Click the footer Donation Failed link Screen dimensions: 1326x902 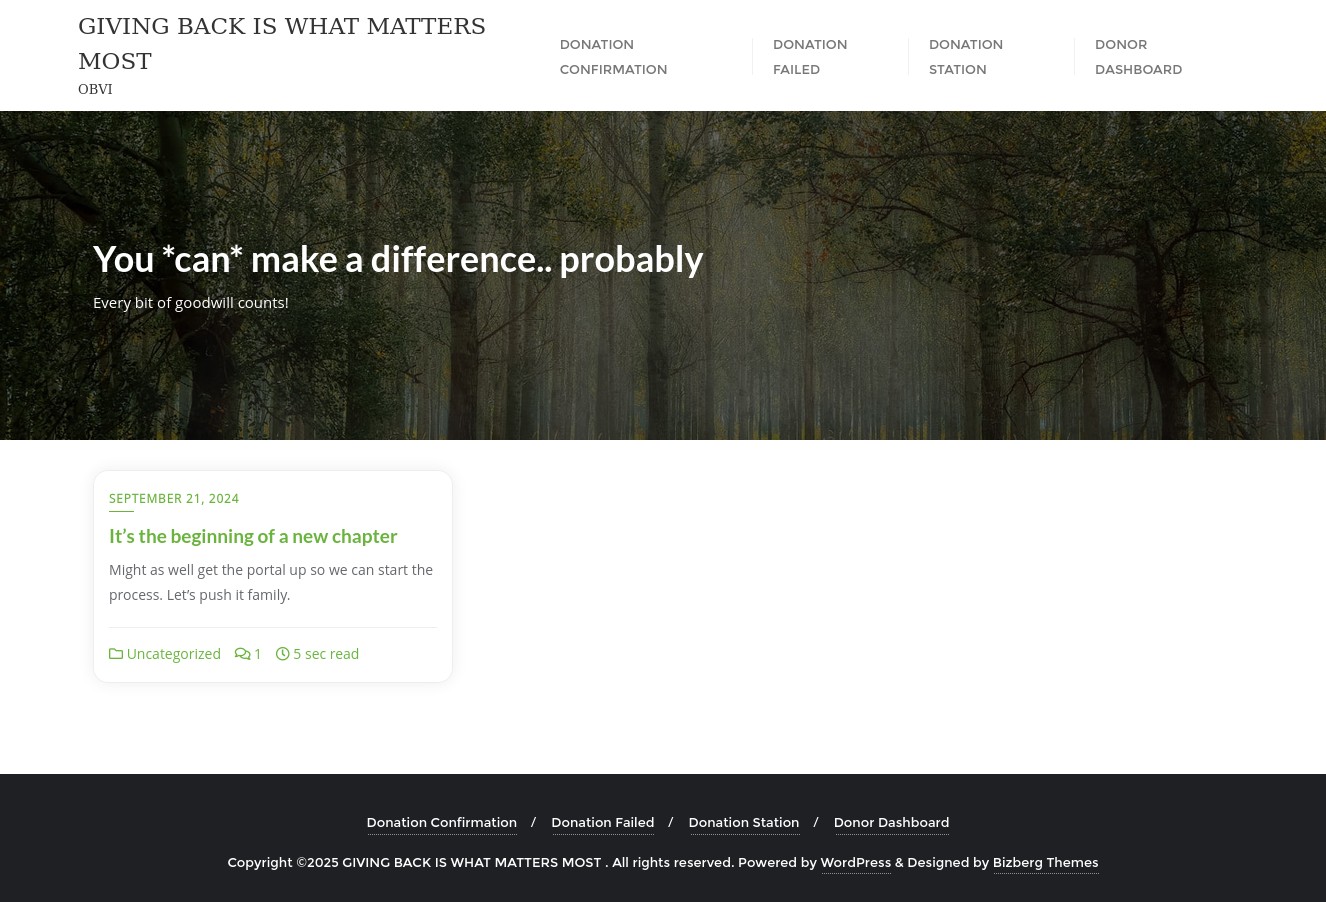point(602,823)
